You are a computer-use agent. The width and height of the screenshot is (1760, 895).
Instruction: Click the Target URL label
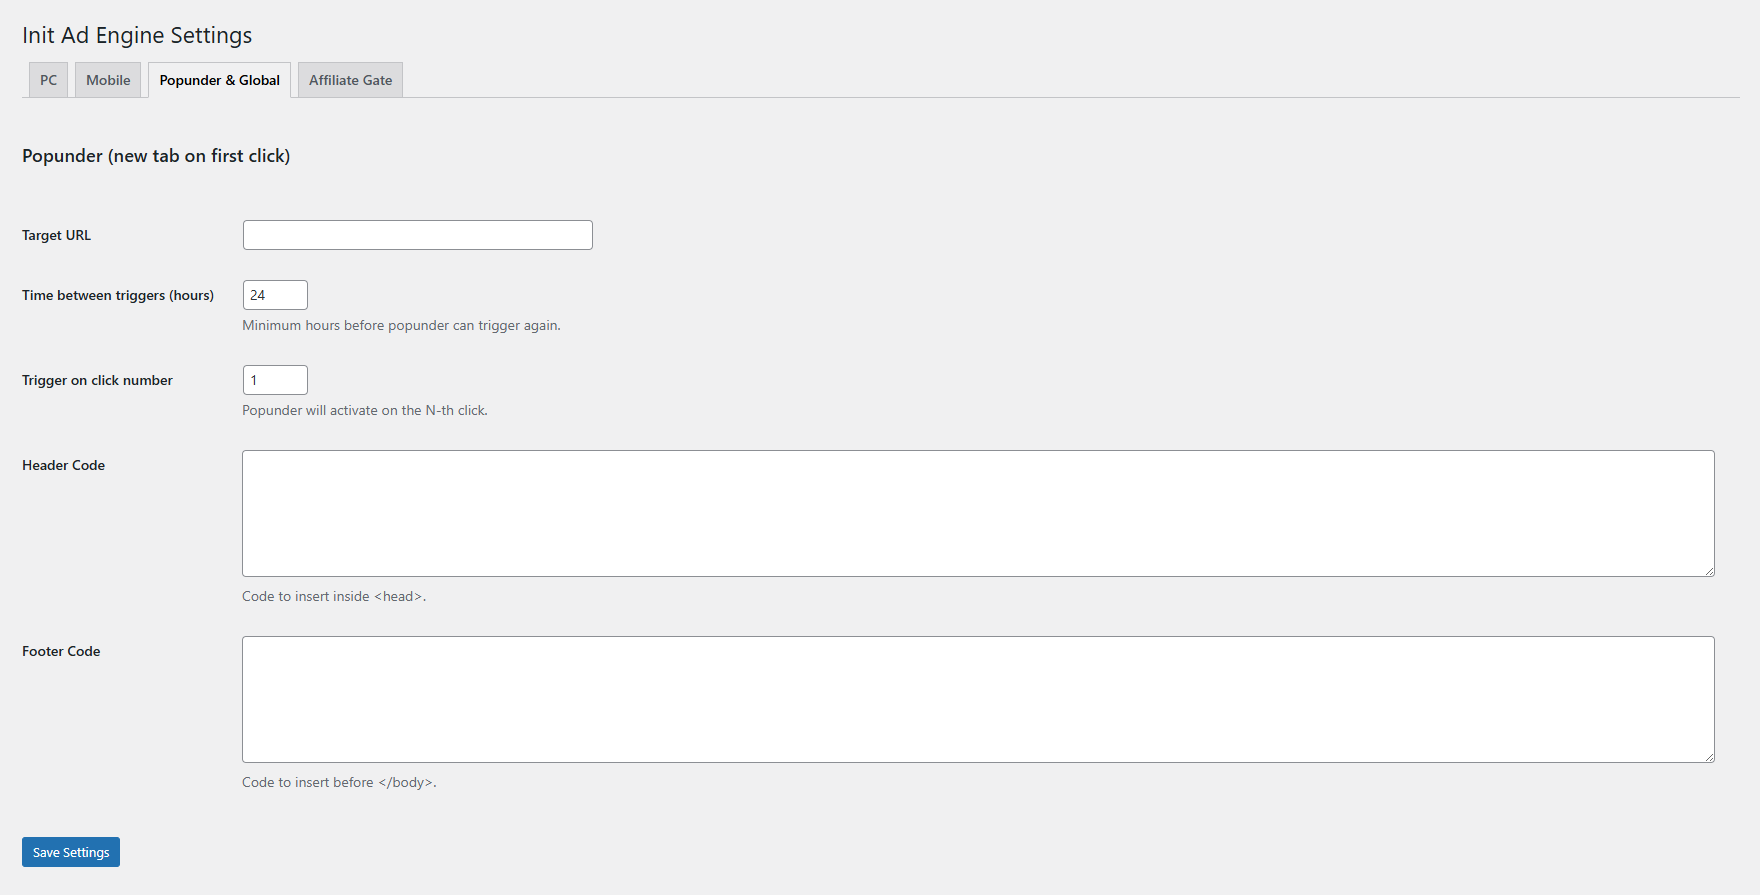[x=55, y=234]
